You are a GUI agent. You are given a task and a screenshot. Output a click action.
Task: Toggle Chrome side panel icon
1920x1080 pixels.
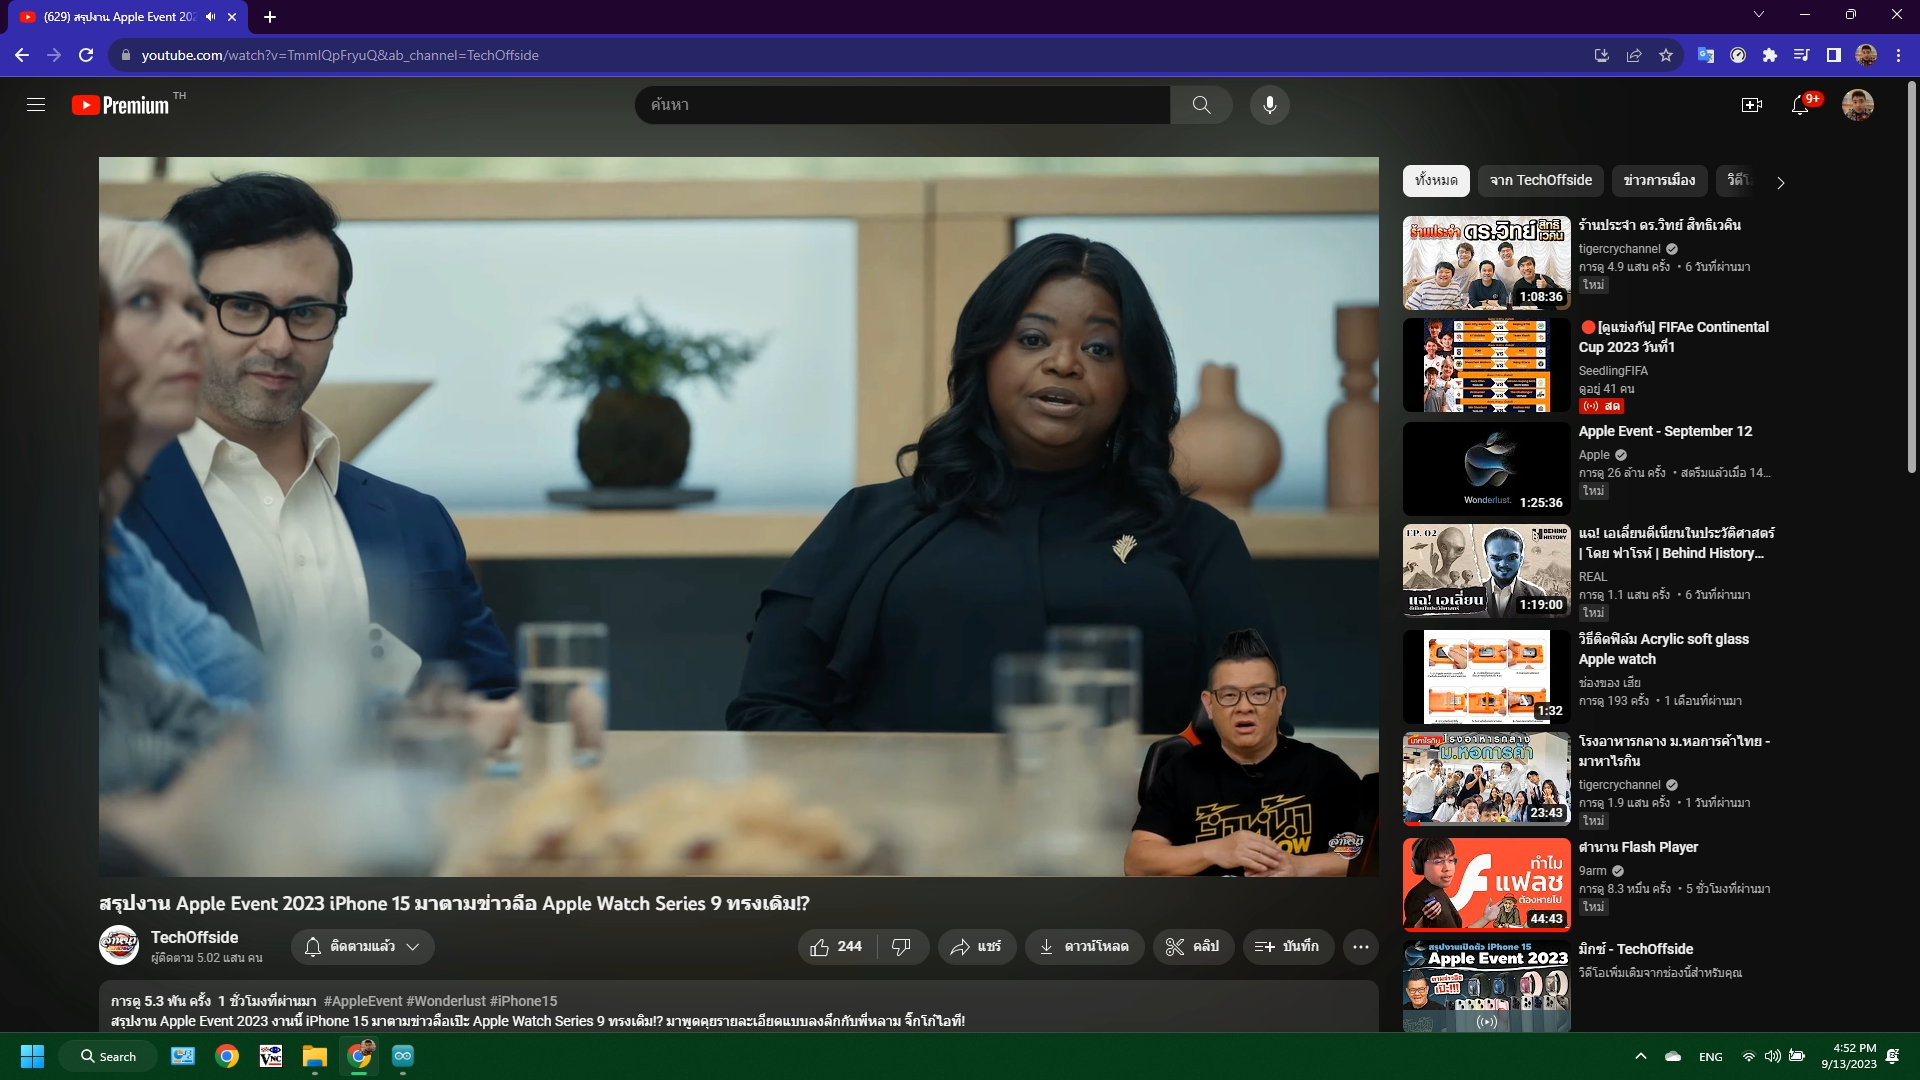1834,55
